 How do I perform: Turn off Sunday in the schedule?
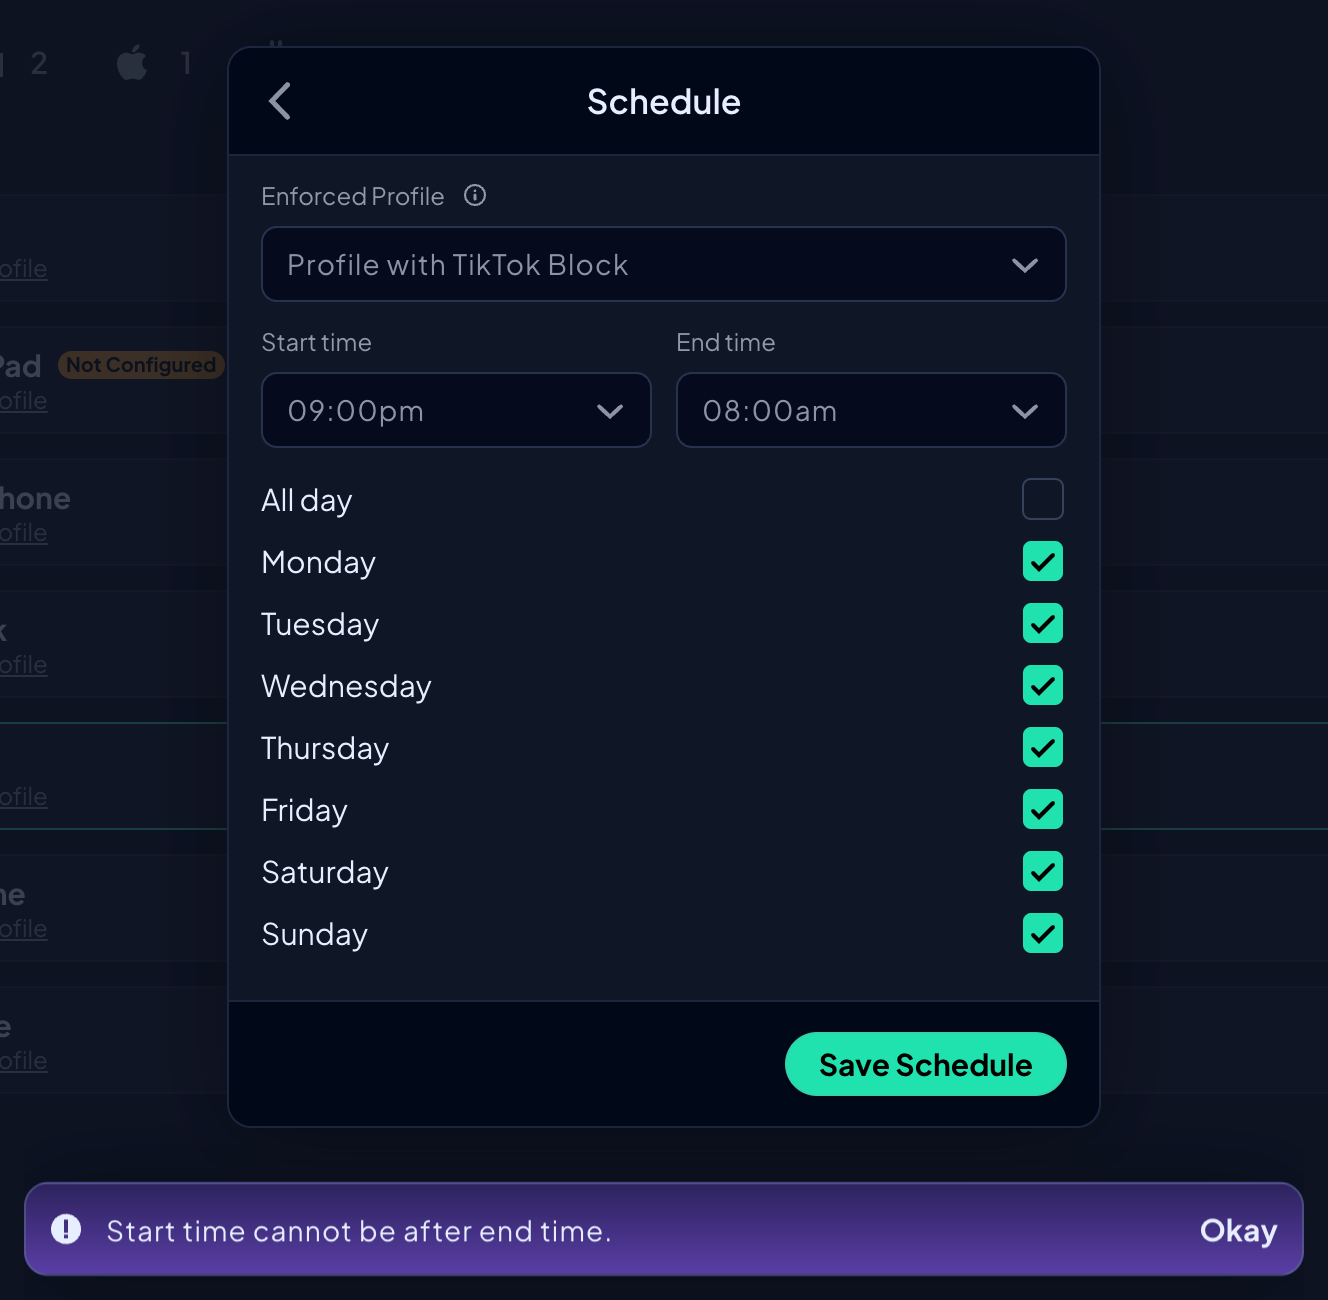[x=1042, y=933]
